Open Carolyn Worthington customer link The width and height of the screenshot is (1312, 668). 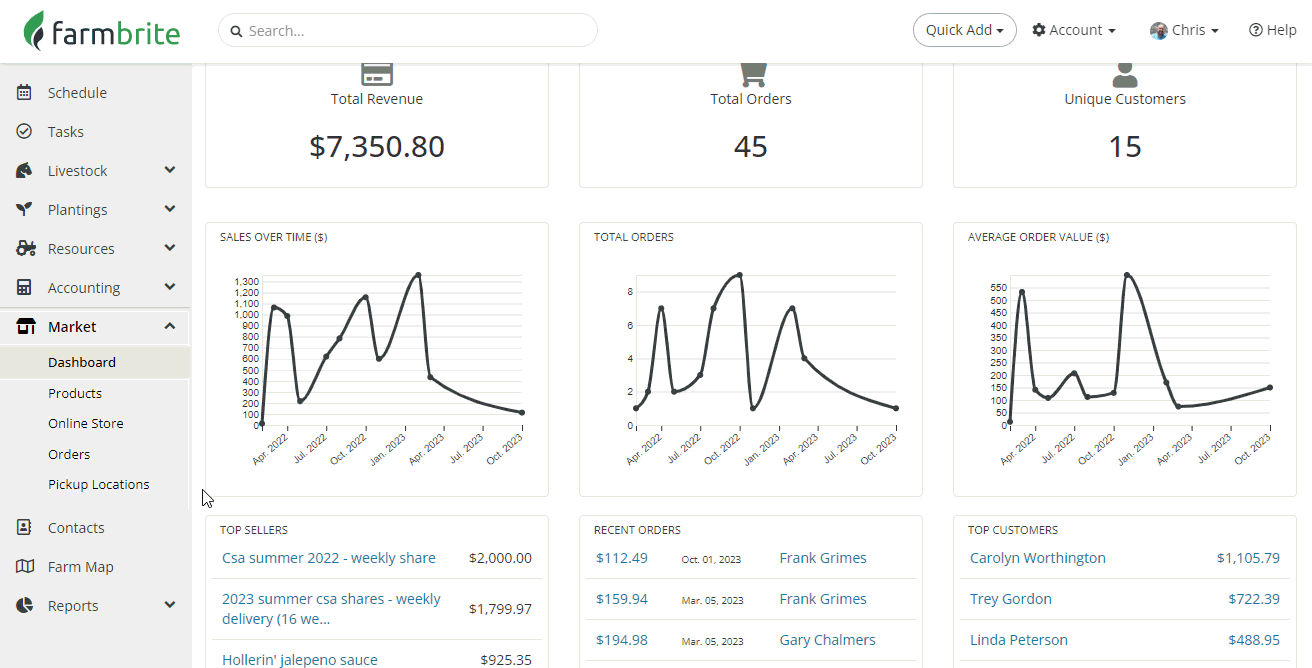coord(1037,558)
